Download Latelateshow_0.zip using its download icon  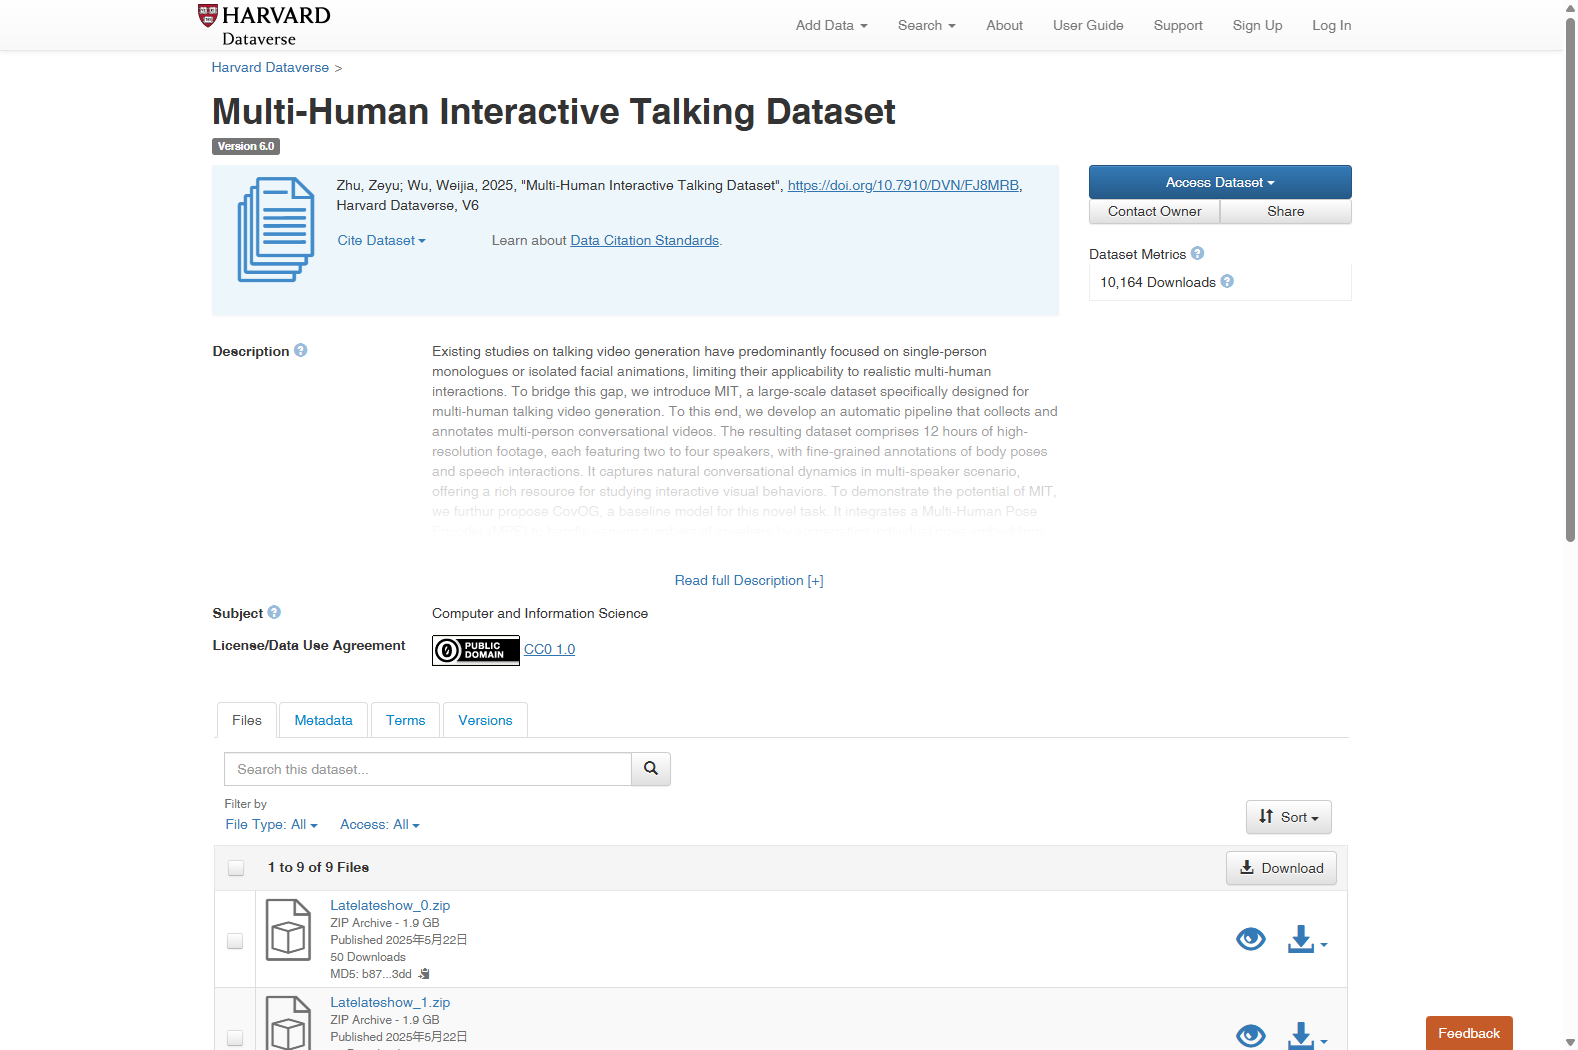coord(1306,940)
